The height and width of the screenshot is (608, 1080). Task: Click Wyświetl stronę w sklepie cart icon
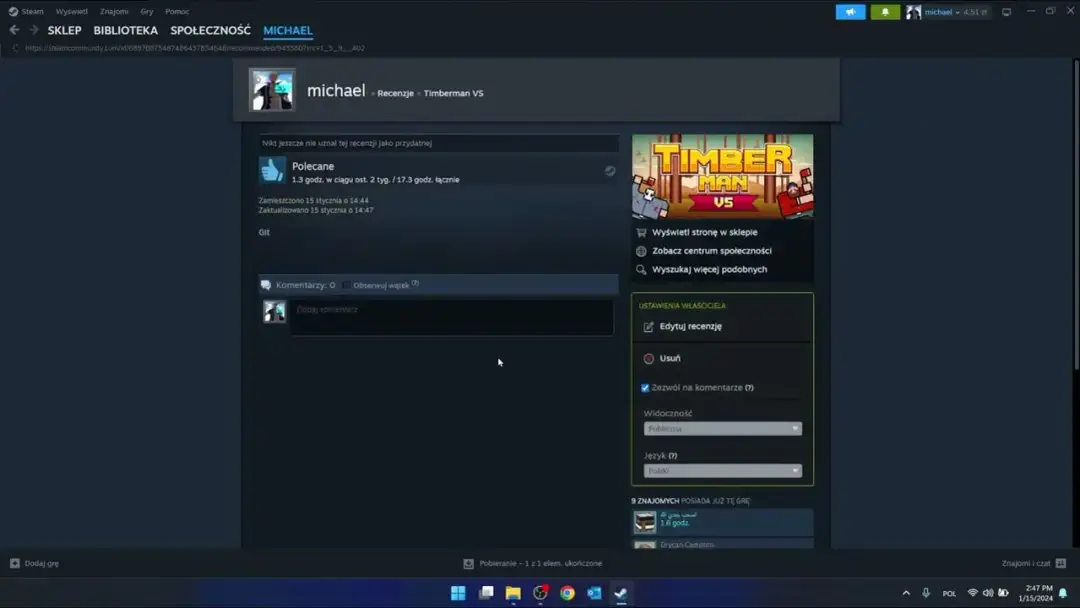click(x=642, y=232)
